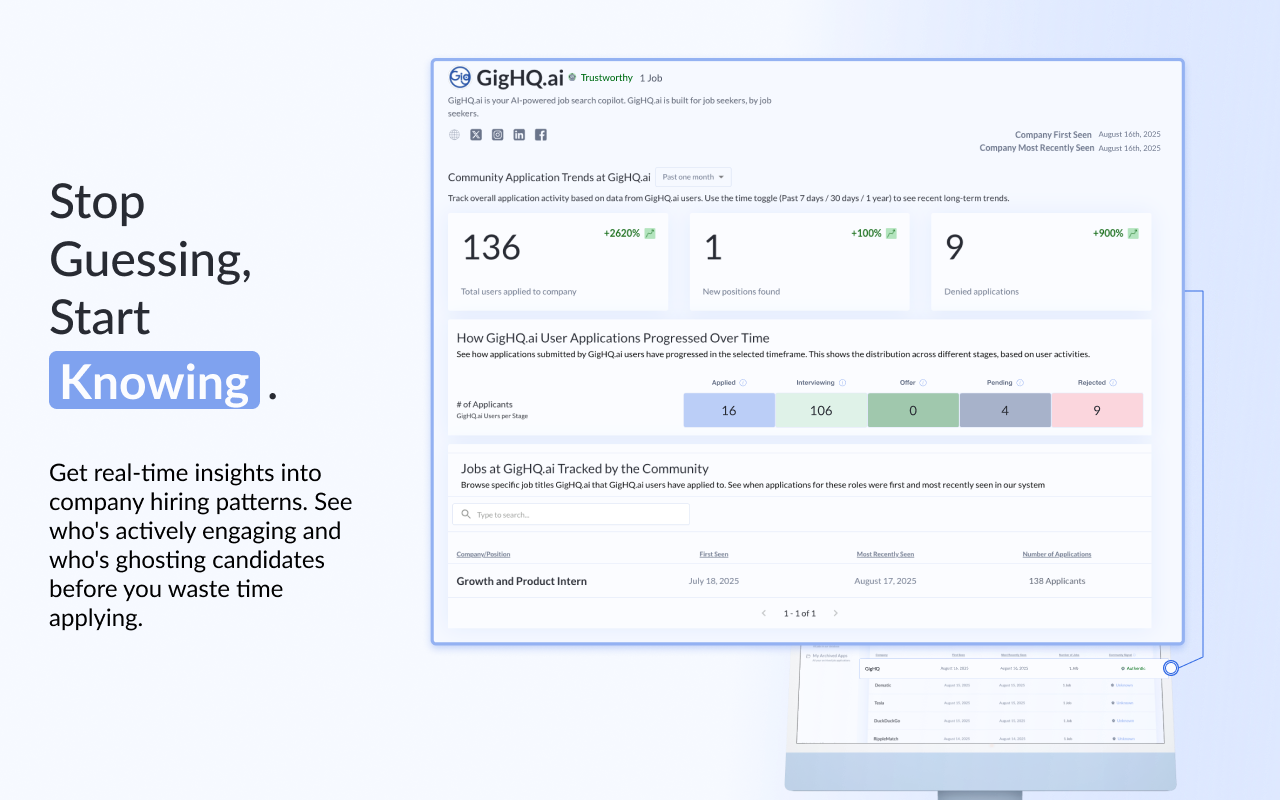Show info for the Rejected stage
The image size is (1280, 800).
coord(1113,383)
